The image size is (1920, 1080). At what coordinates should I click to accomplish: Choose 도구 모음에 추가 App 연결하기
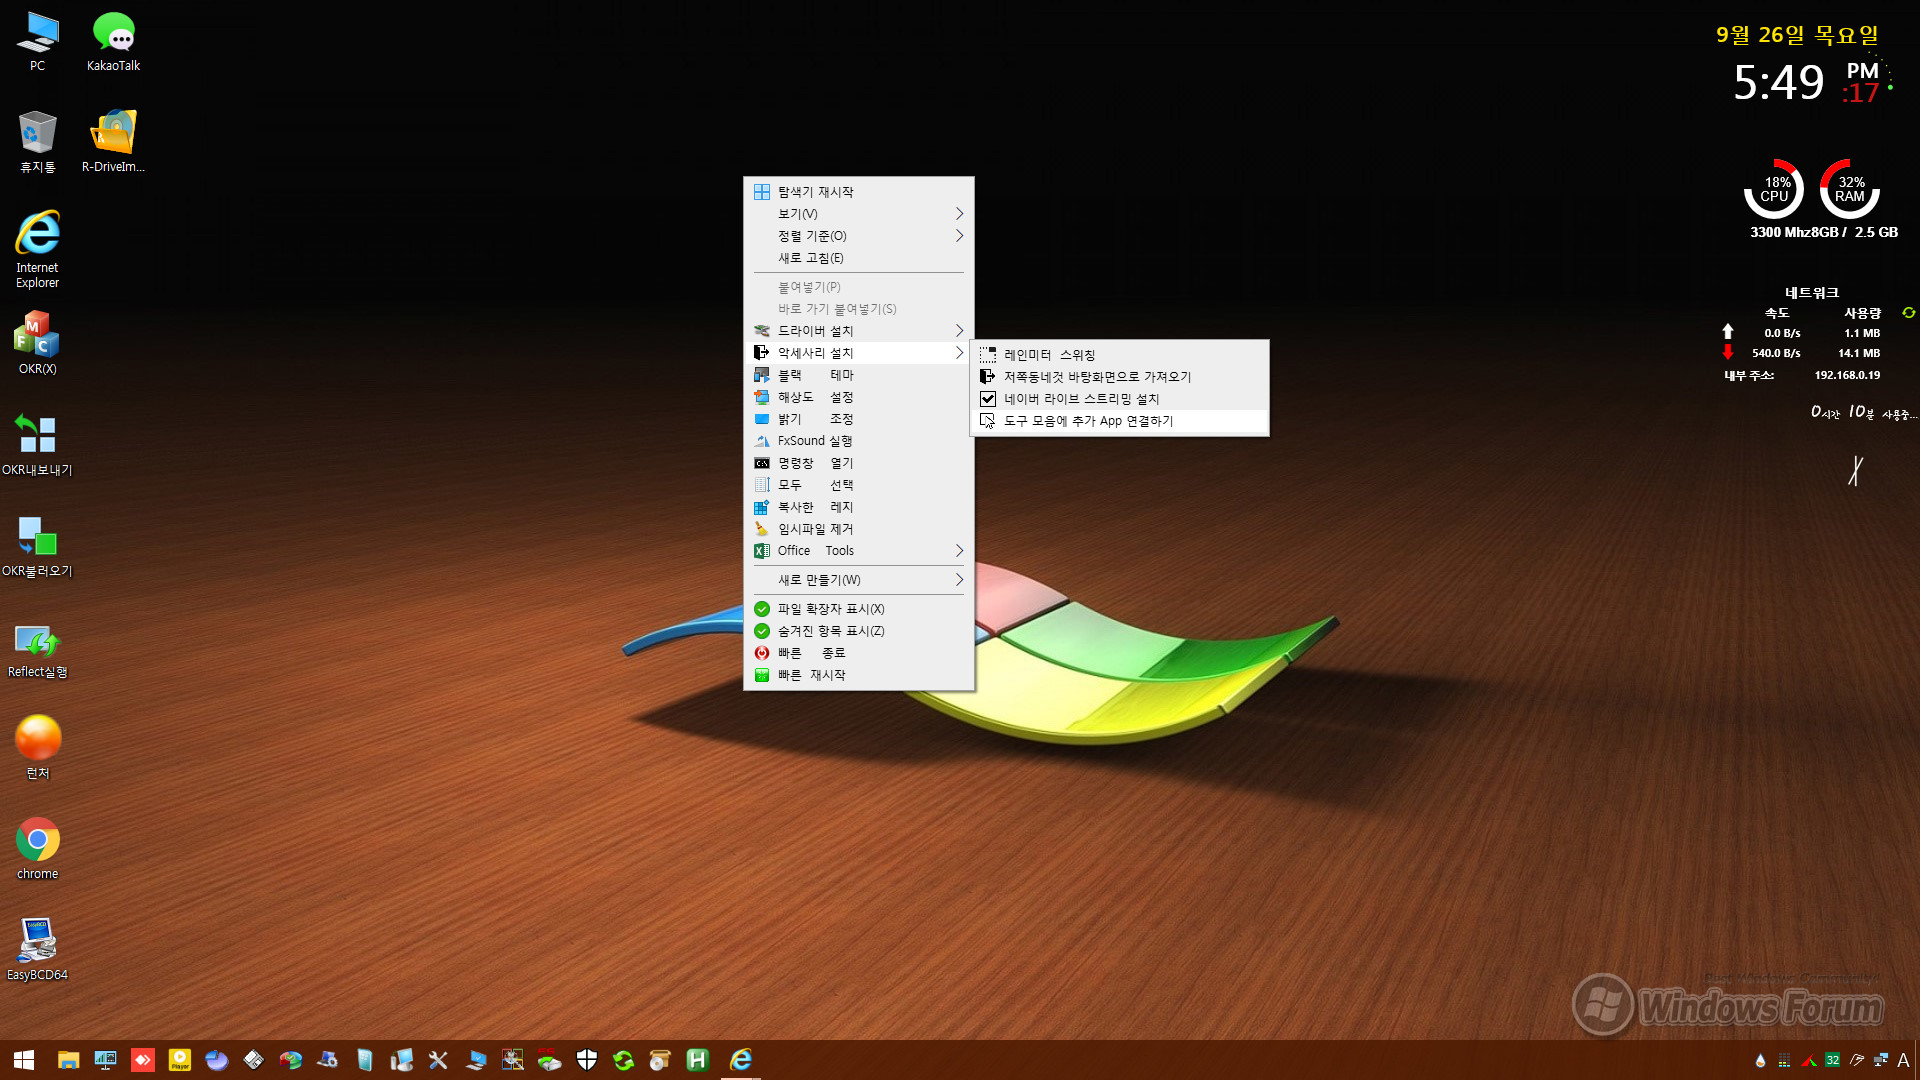point(1119,421)
